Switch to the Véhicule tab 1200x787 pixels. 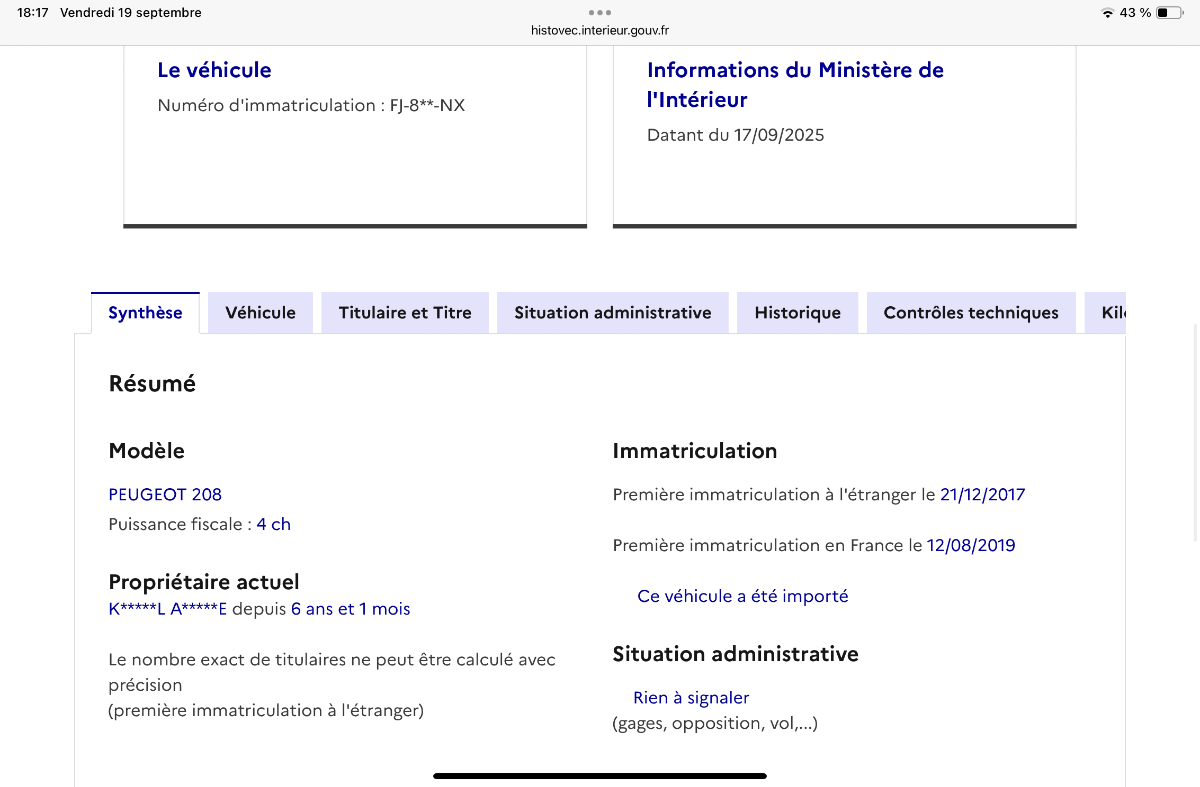[260, 313]
